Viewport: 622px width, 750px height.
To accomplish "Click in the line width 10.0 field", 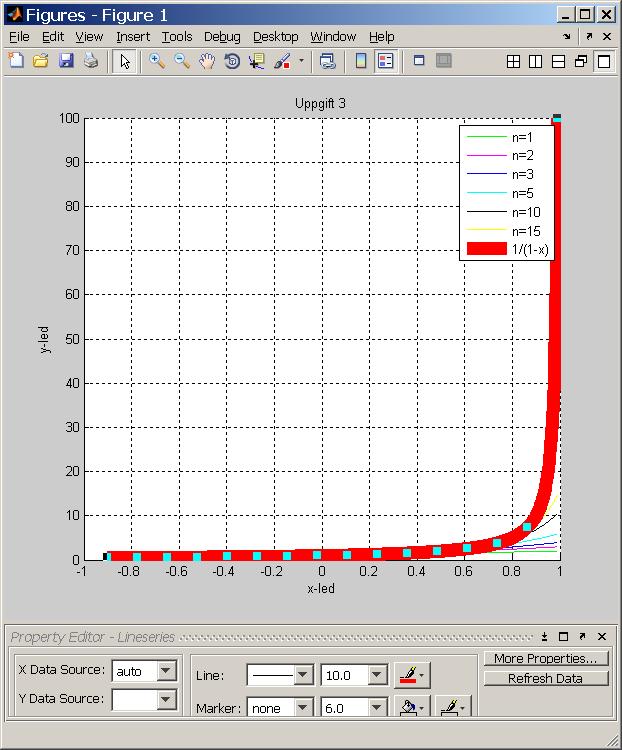I will 344,675.
